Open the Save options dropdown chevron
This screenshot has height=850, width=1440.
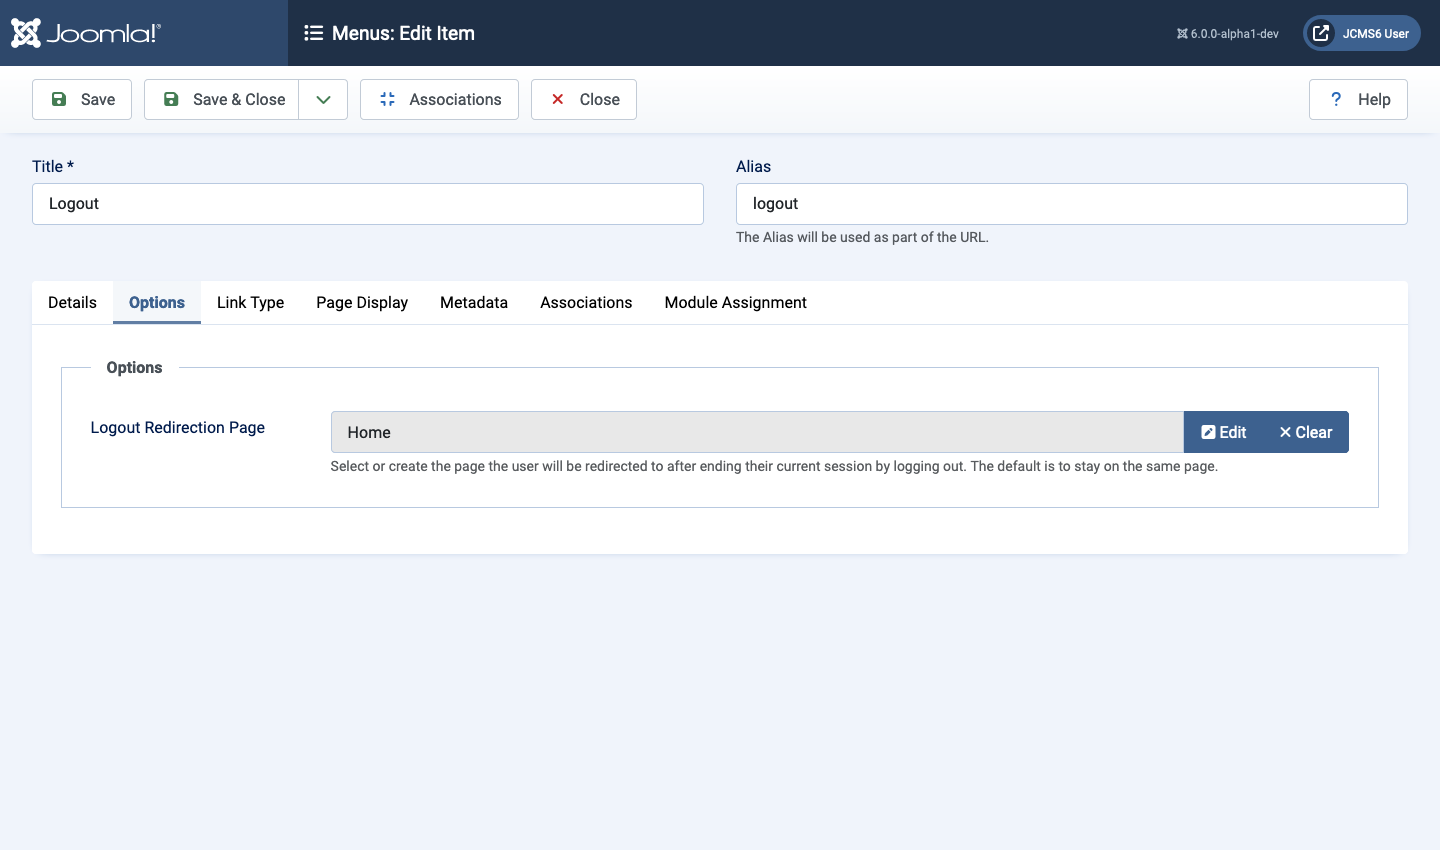[x=322, y=99]
